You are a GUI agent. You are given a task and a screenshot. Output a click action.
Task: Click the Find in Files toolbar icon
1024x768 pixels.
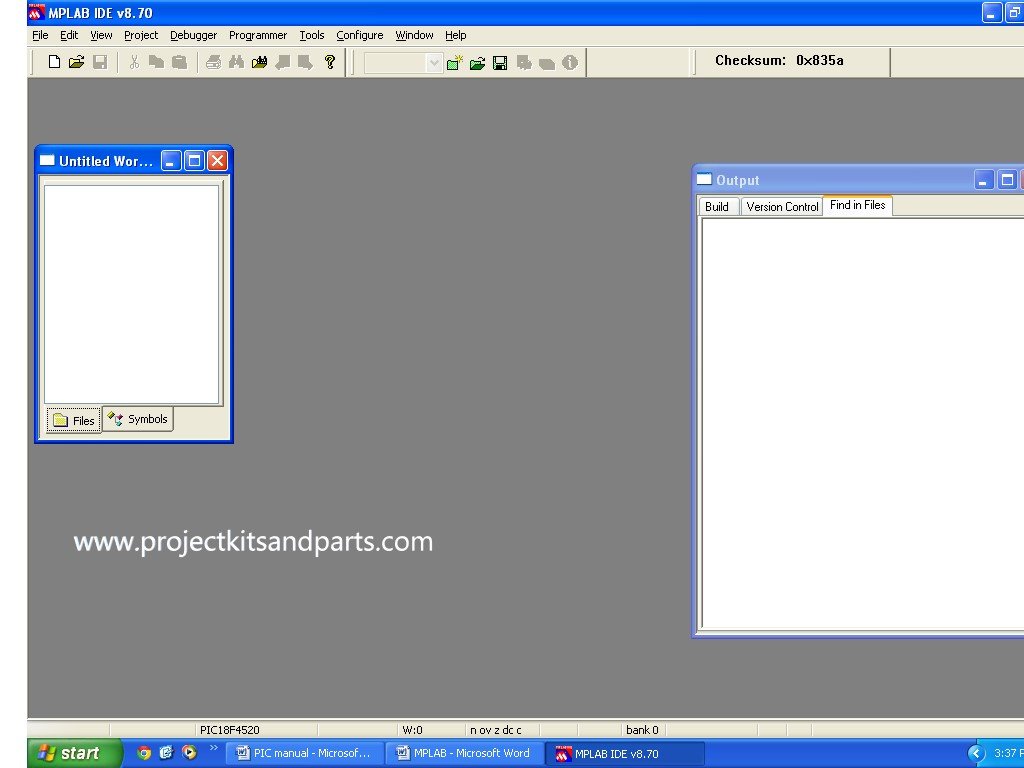point(259,62)
